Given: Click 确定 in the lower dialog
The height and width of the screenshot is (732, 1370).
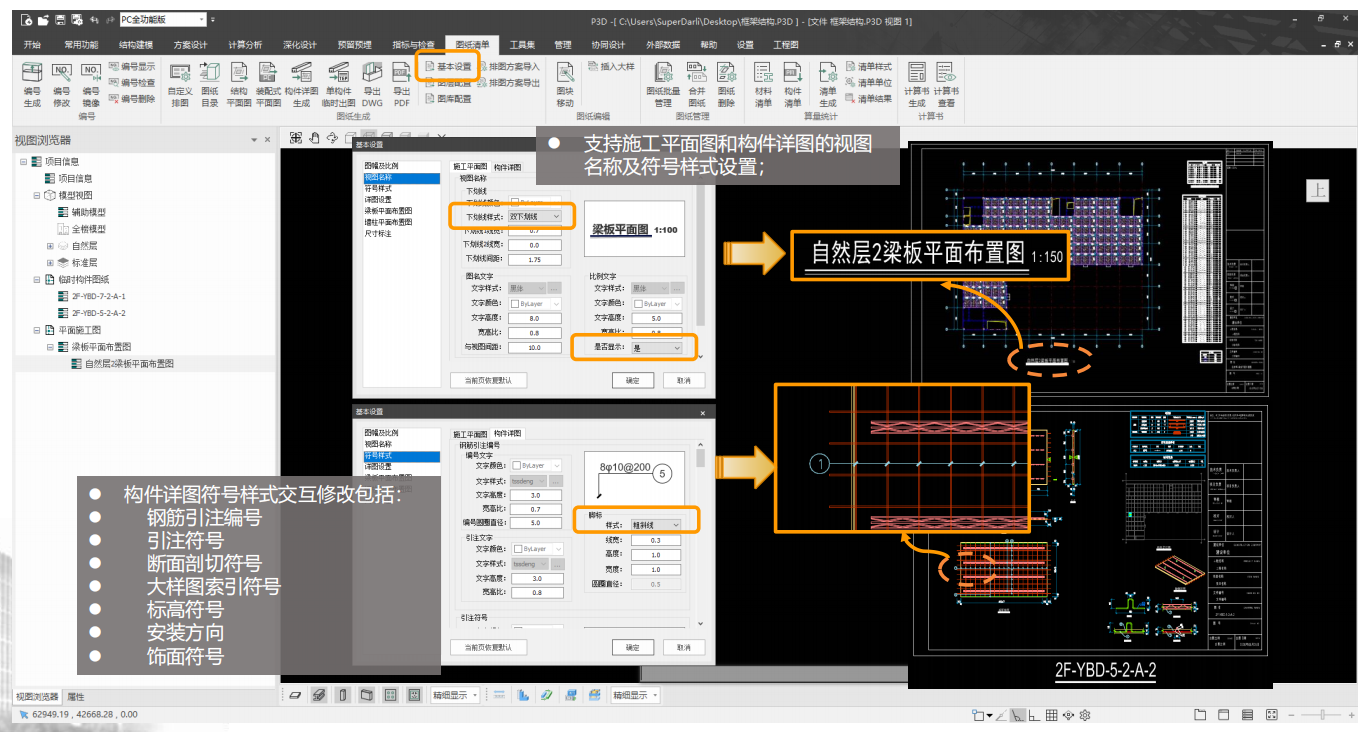Looking at the screenshot, I should click(x=632, y=647).
